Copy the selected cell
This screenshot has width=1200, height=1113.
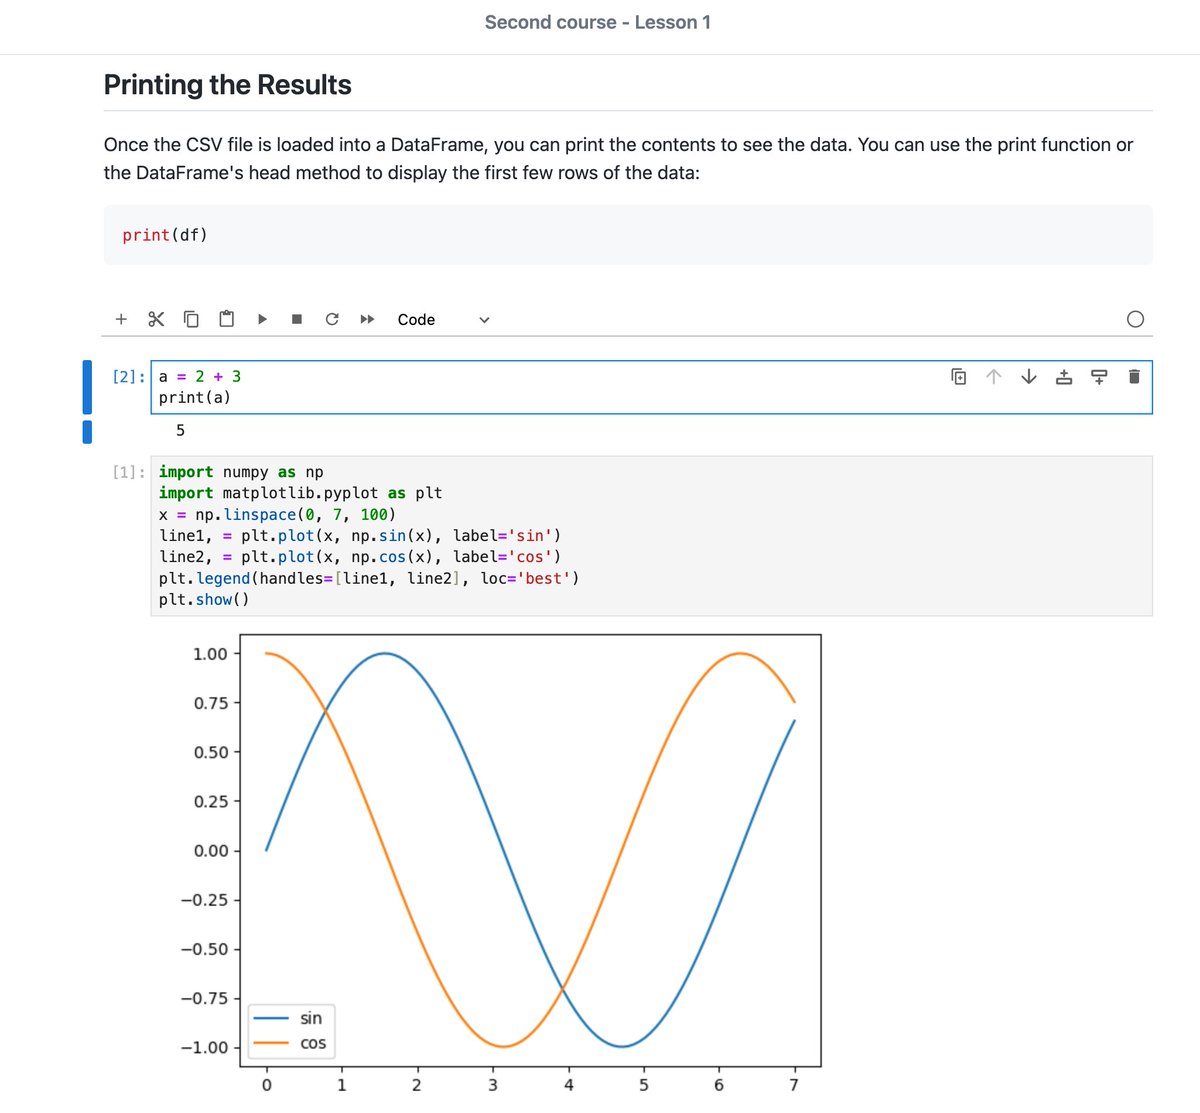[191, 319]
